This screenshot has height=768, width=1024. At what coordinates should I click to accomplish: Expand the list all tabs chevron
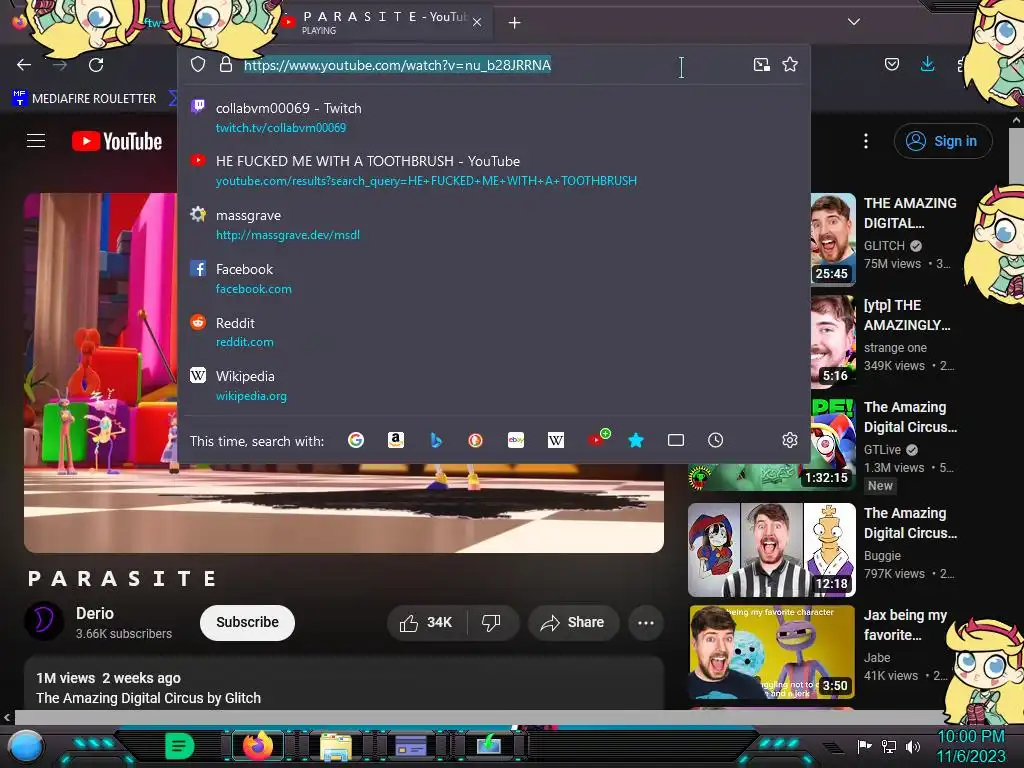pos(854,22)
